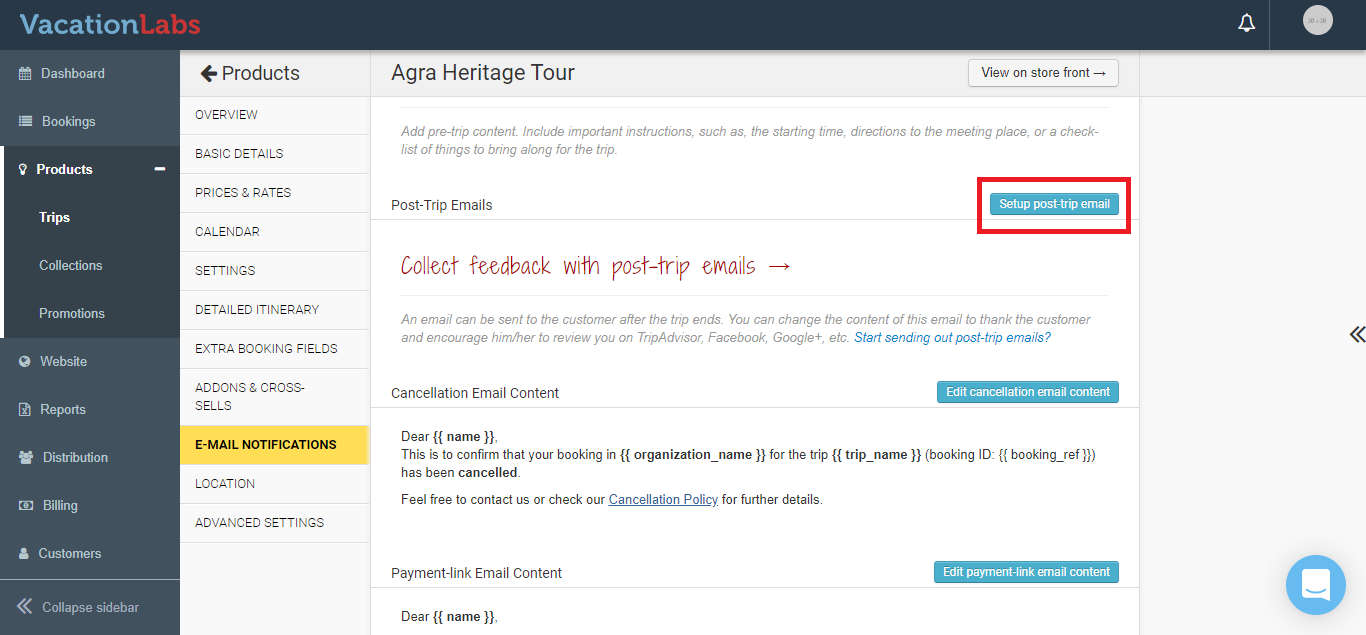
Task: Click the Billing money icon
Action: pyautogui.click(x=26, y=505)
